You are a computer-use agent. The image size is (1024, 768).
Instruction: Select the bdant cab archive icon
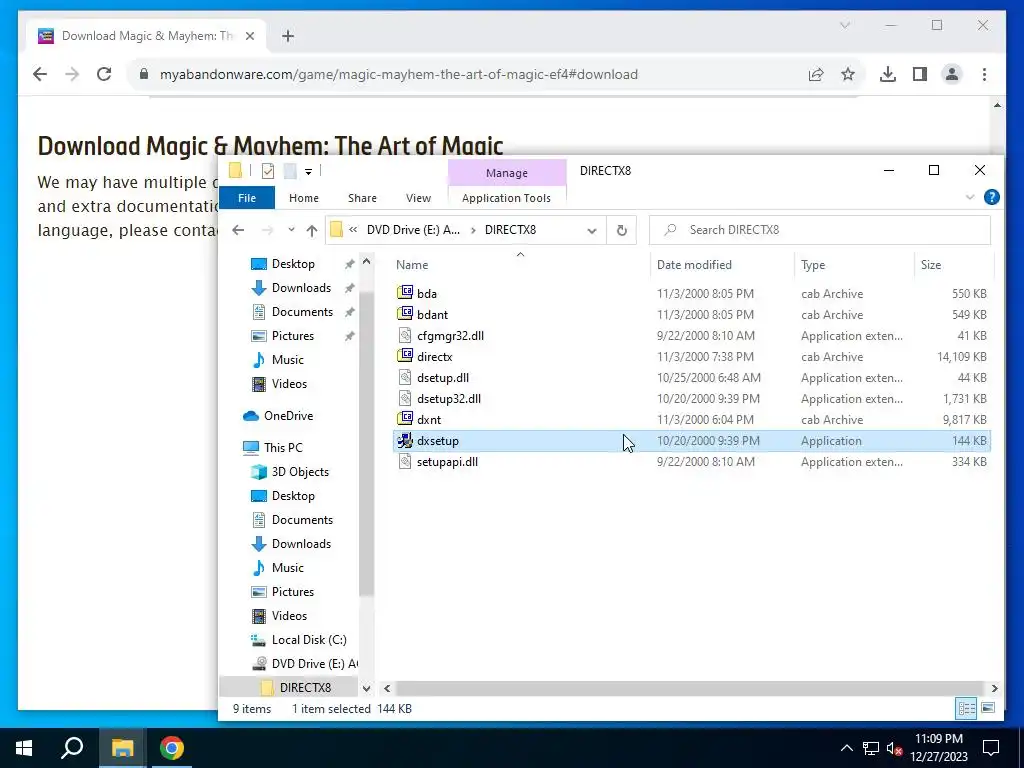click(405, 314)
